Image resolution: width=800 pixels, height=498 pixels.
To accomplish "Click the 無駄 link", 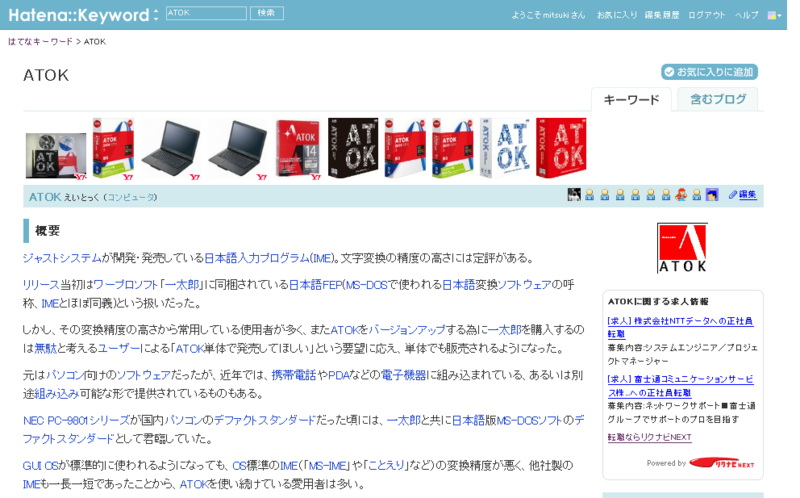I will pyautogui.click(x=45, y=348).
